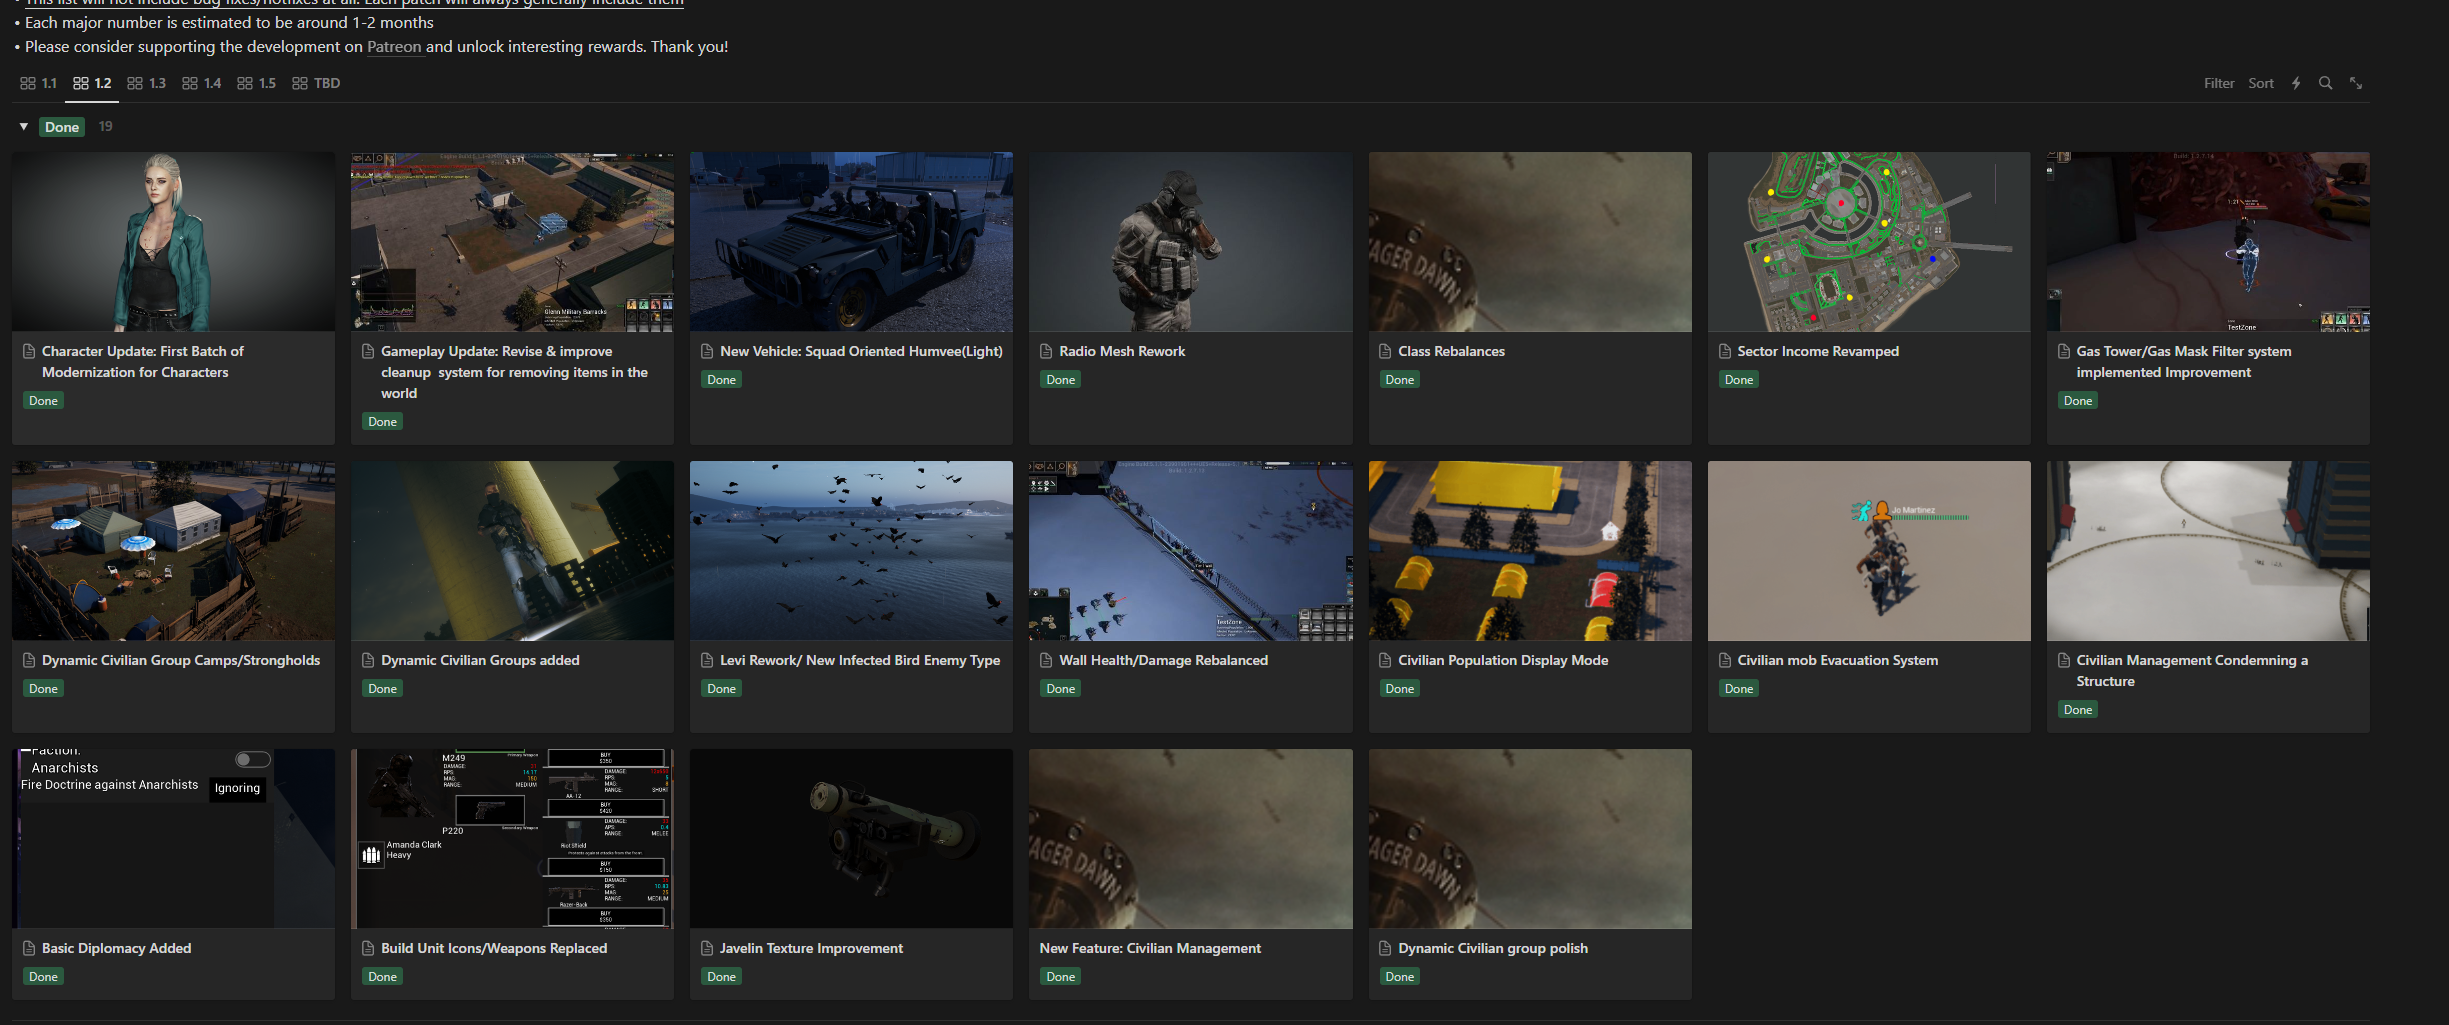Switch to the 1.3 view tab
Viewport: 2449px width, 1025px height.
[x=147, y=83]
